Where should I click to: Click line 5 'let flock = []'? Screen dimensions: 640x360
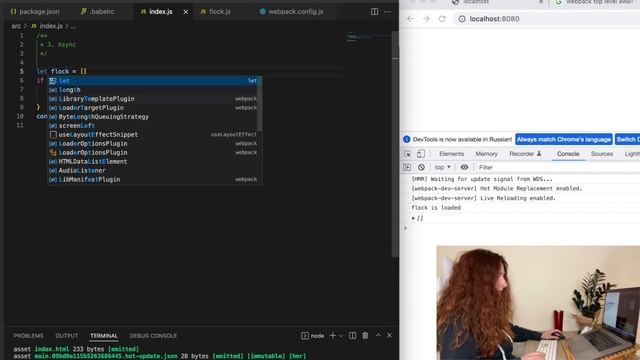click(x=62, y=71)
